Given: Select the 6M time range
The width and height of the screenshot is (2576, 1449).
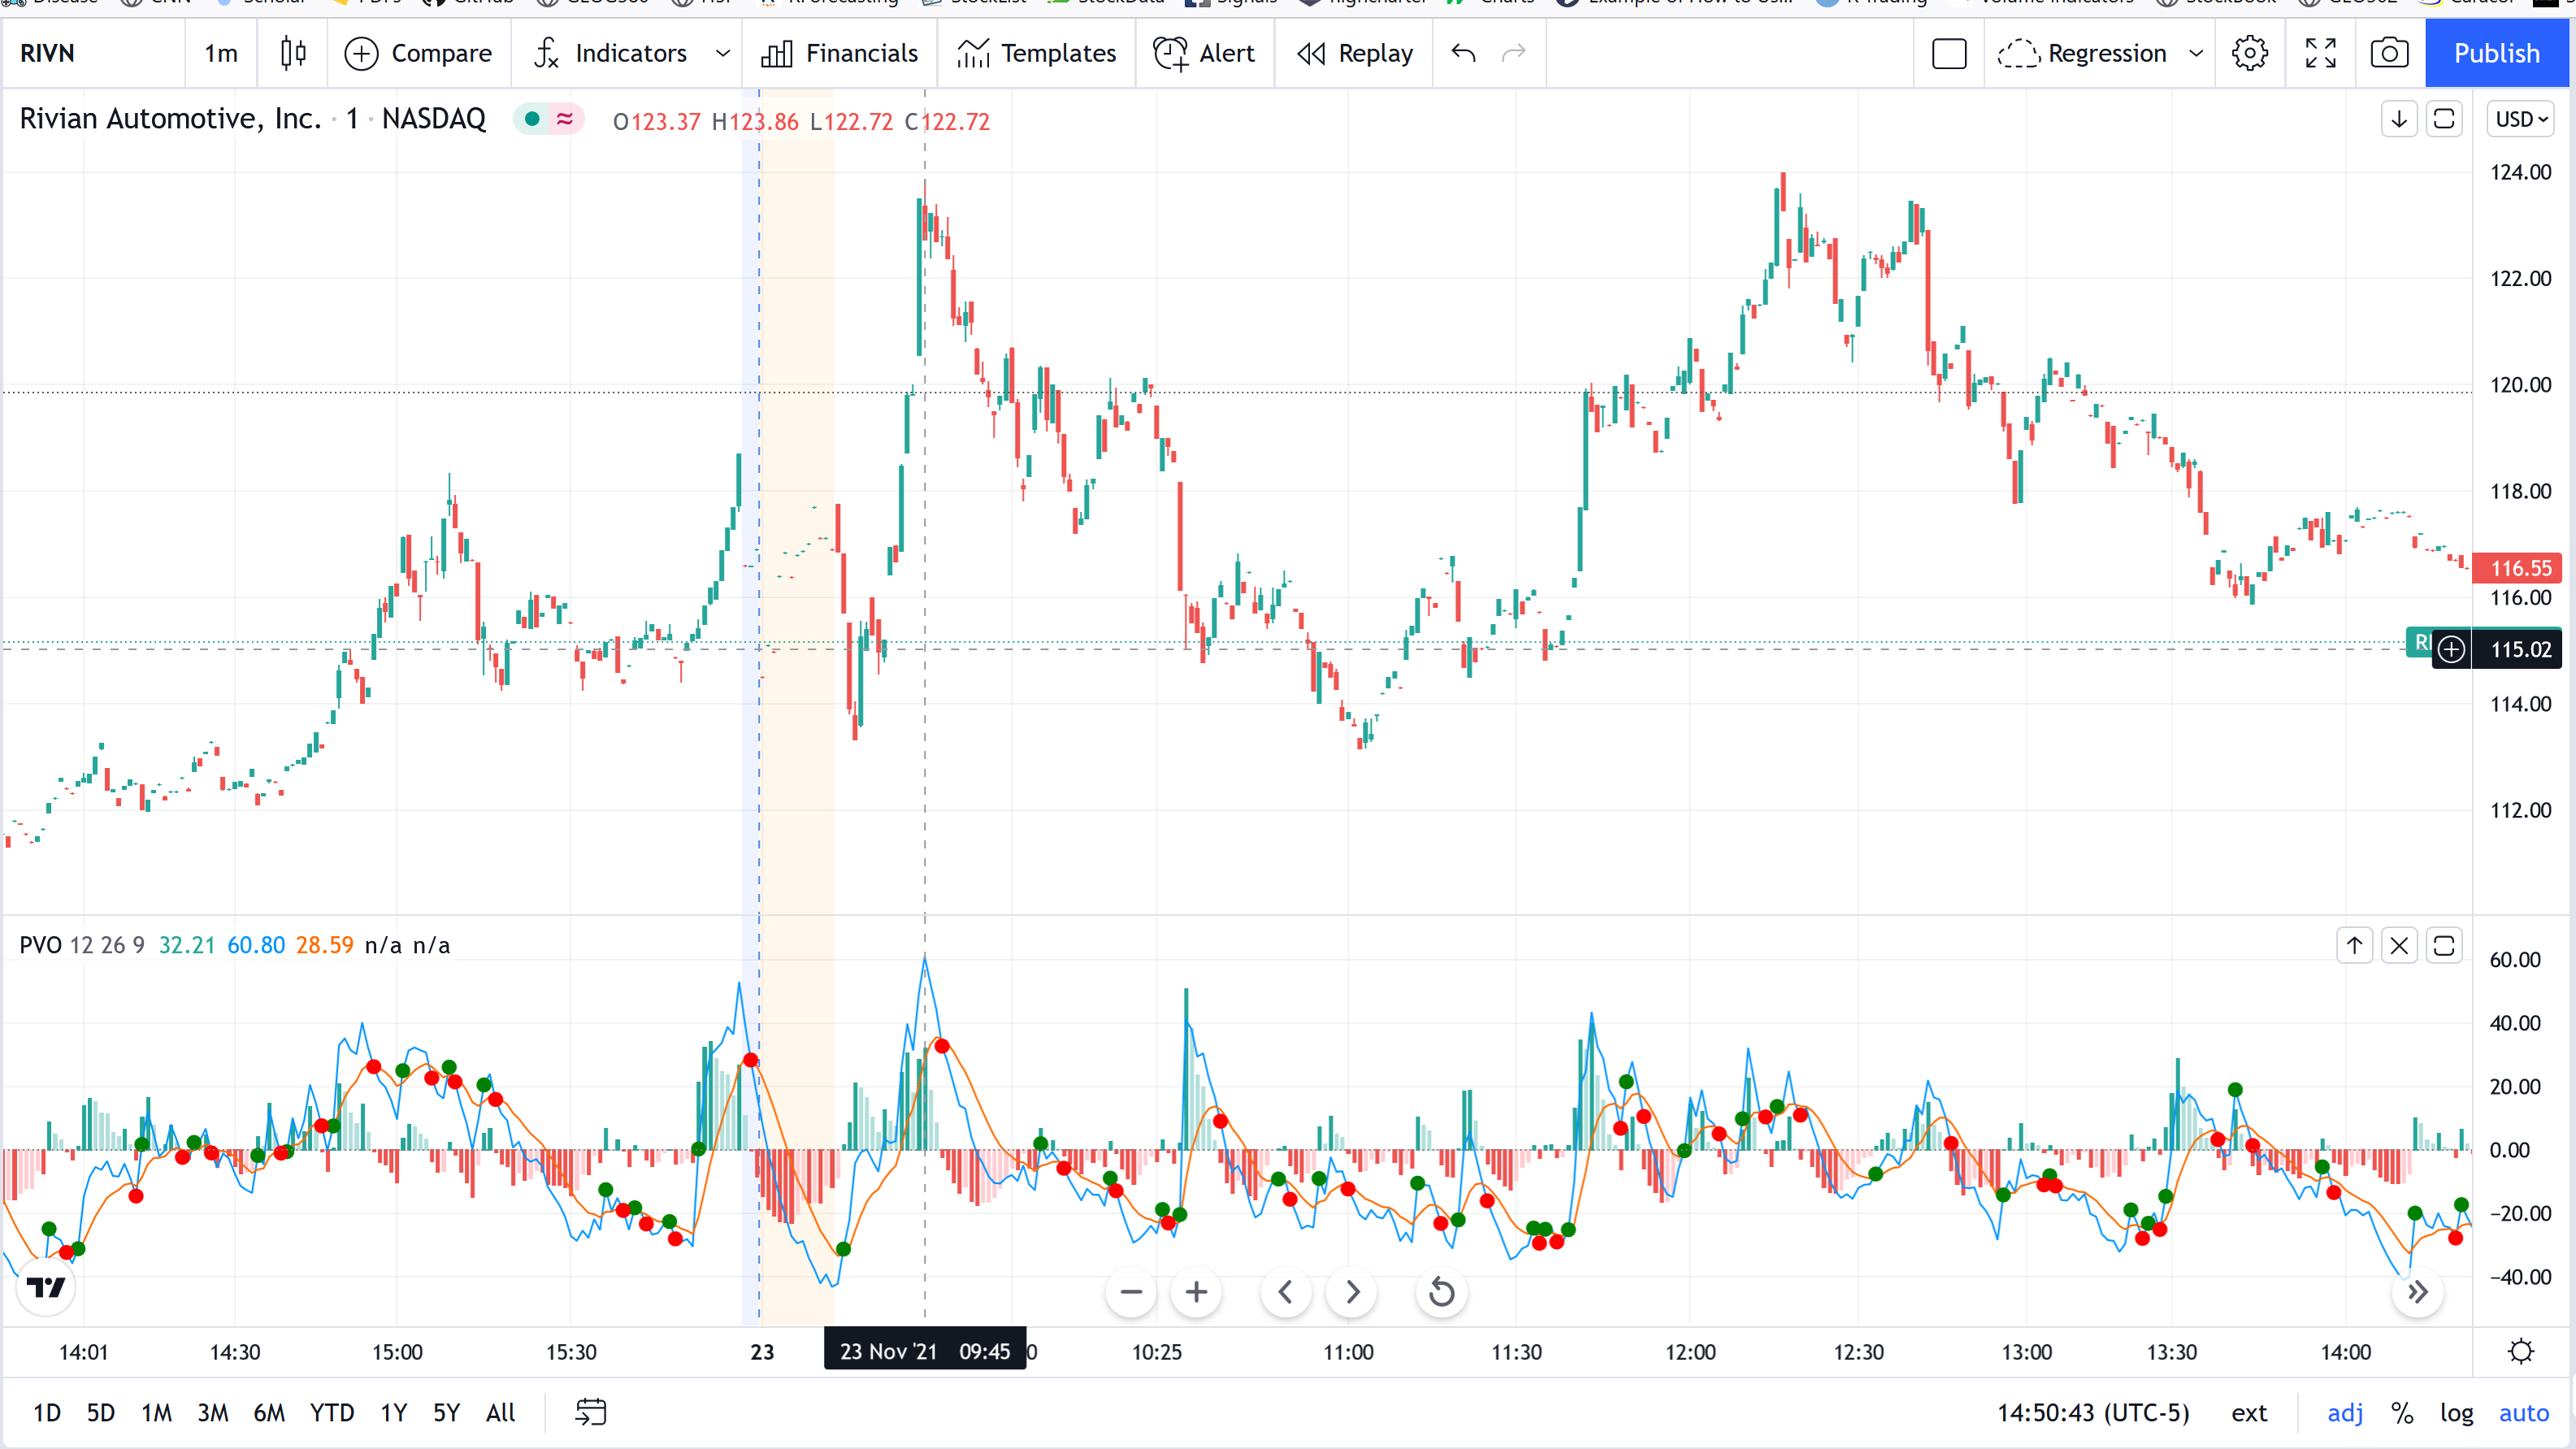Looking at the screenshot, I should point(269,1412).
